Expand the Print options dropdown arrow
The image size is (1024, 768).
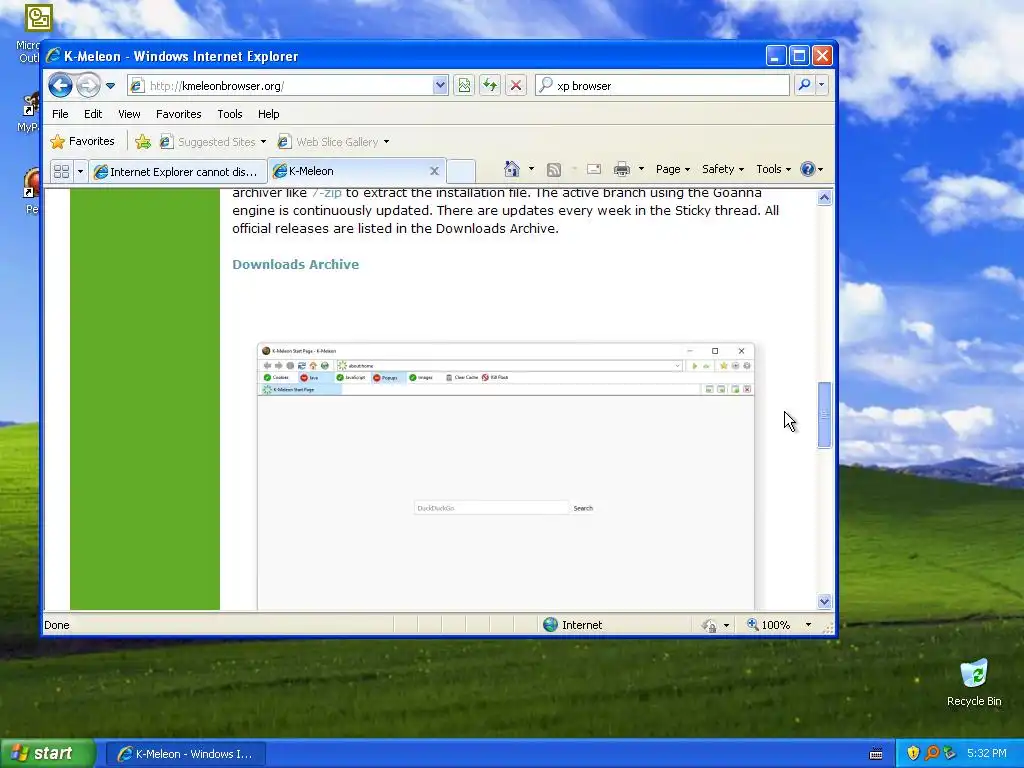tap(641, 169)
